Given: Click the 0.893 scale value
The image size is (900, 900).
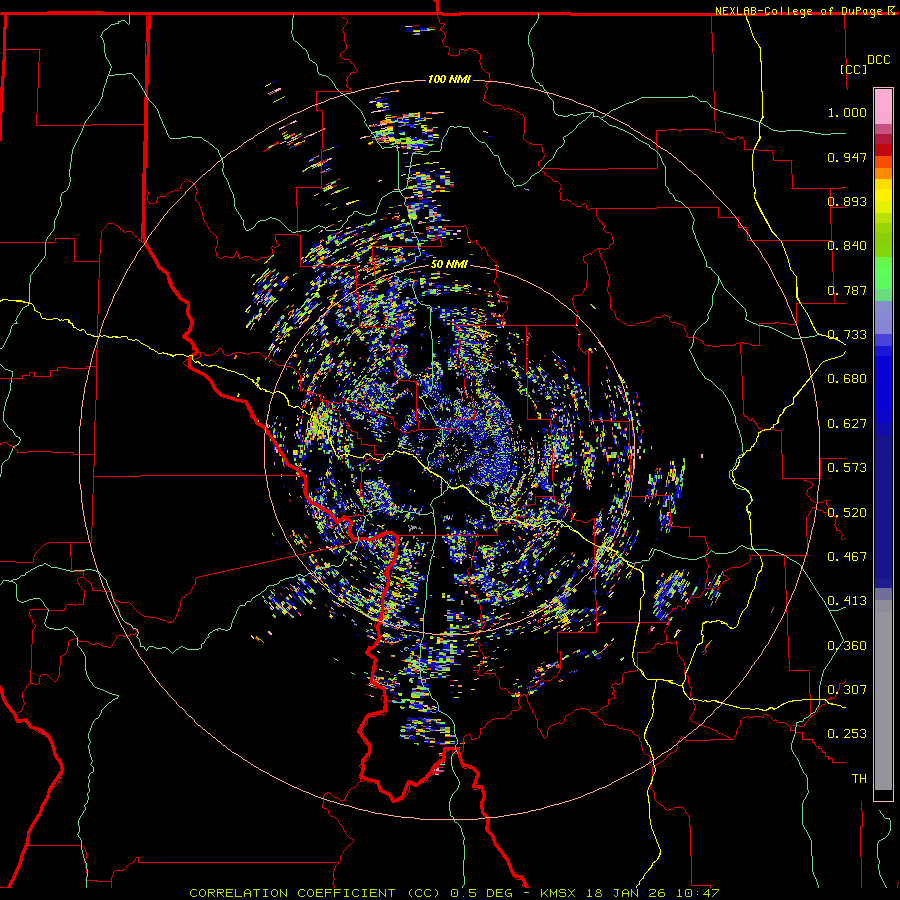Looking at the screenshot, I should pyautogui.click(x=847, y=201).
